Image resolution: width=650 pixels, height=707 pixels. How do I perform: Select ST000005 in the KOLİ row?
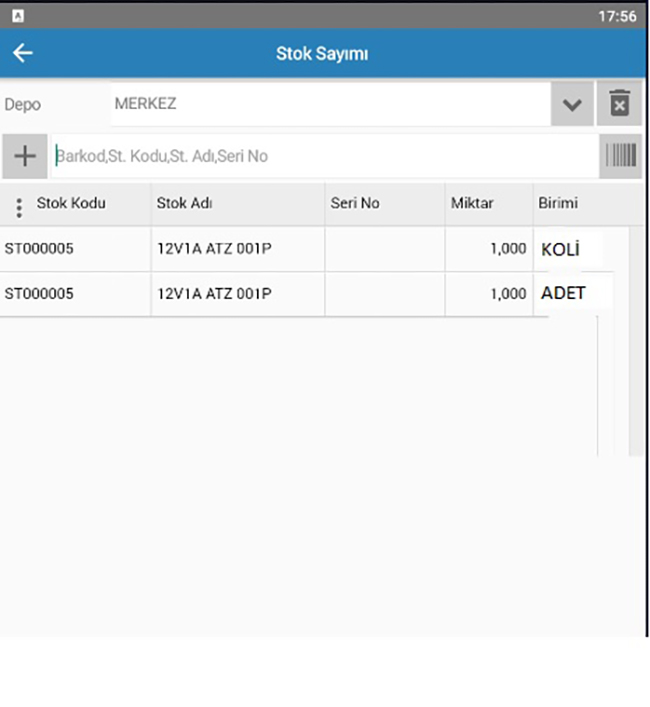pos(39,248)
